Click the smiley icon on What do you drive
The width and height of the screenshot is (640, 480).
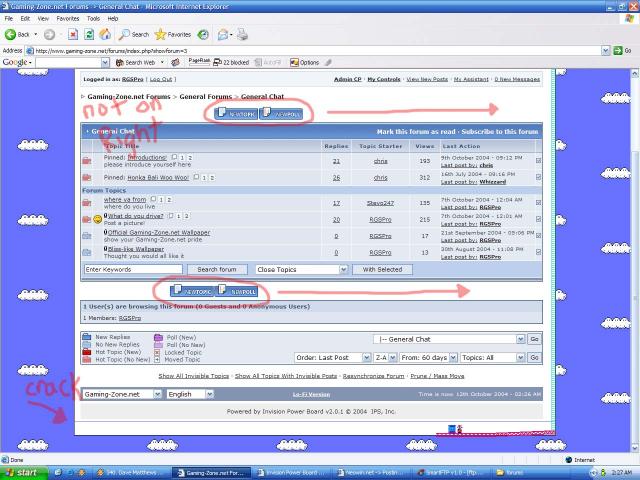(x=98, y=219)
